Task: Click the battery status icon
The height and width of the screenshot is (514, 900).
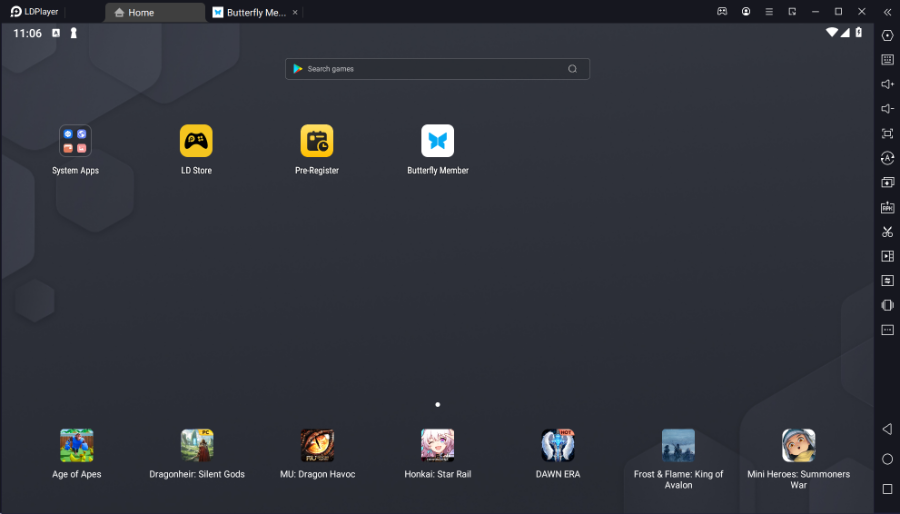Action: (859, 33)
